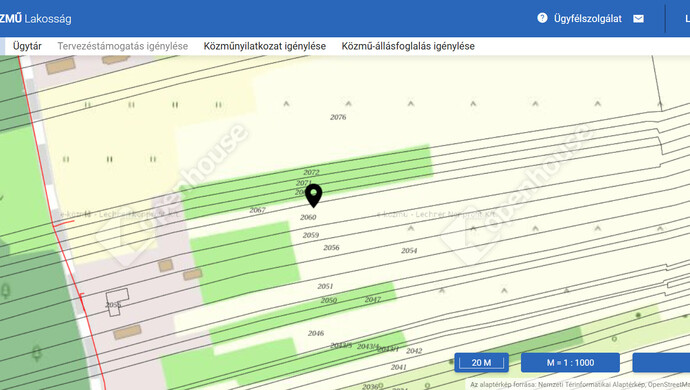The width and height of the screenshot is (690, 390).
Task: Select Tervezéstámogatás igénylése menu item
Action: (x=122, y=46)
